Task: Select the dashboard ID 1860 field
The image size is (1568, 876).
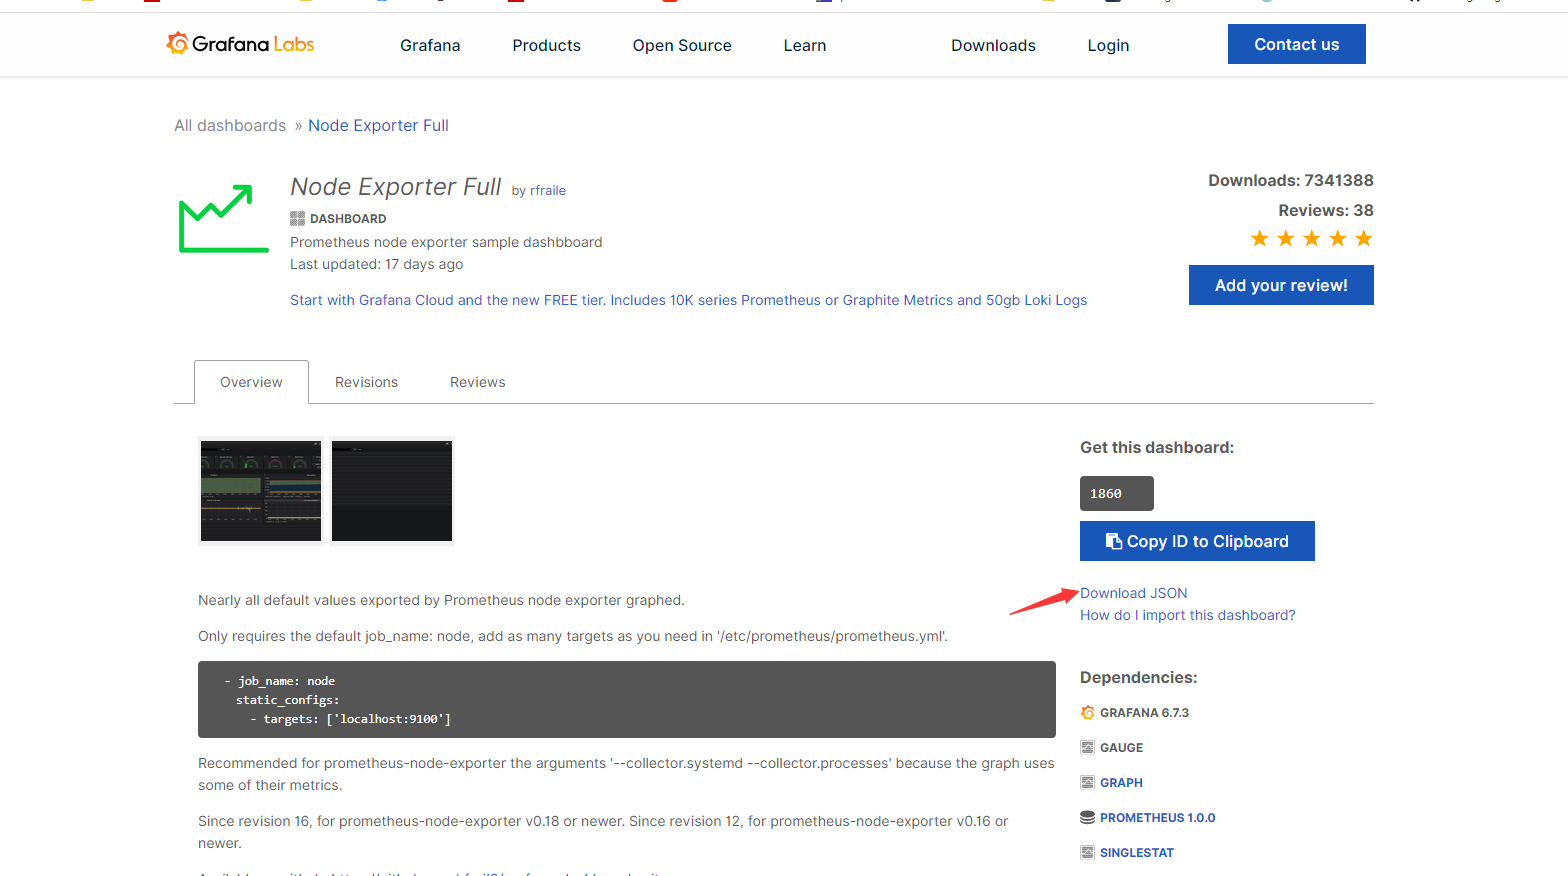Action: coord(1116,494)
